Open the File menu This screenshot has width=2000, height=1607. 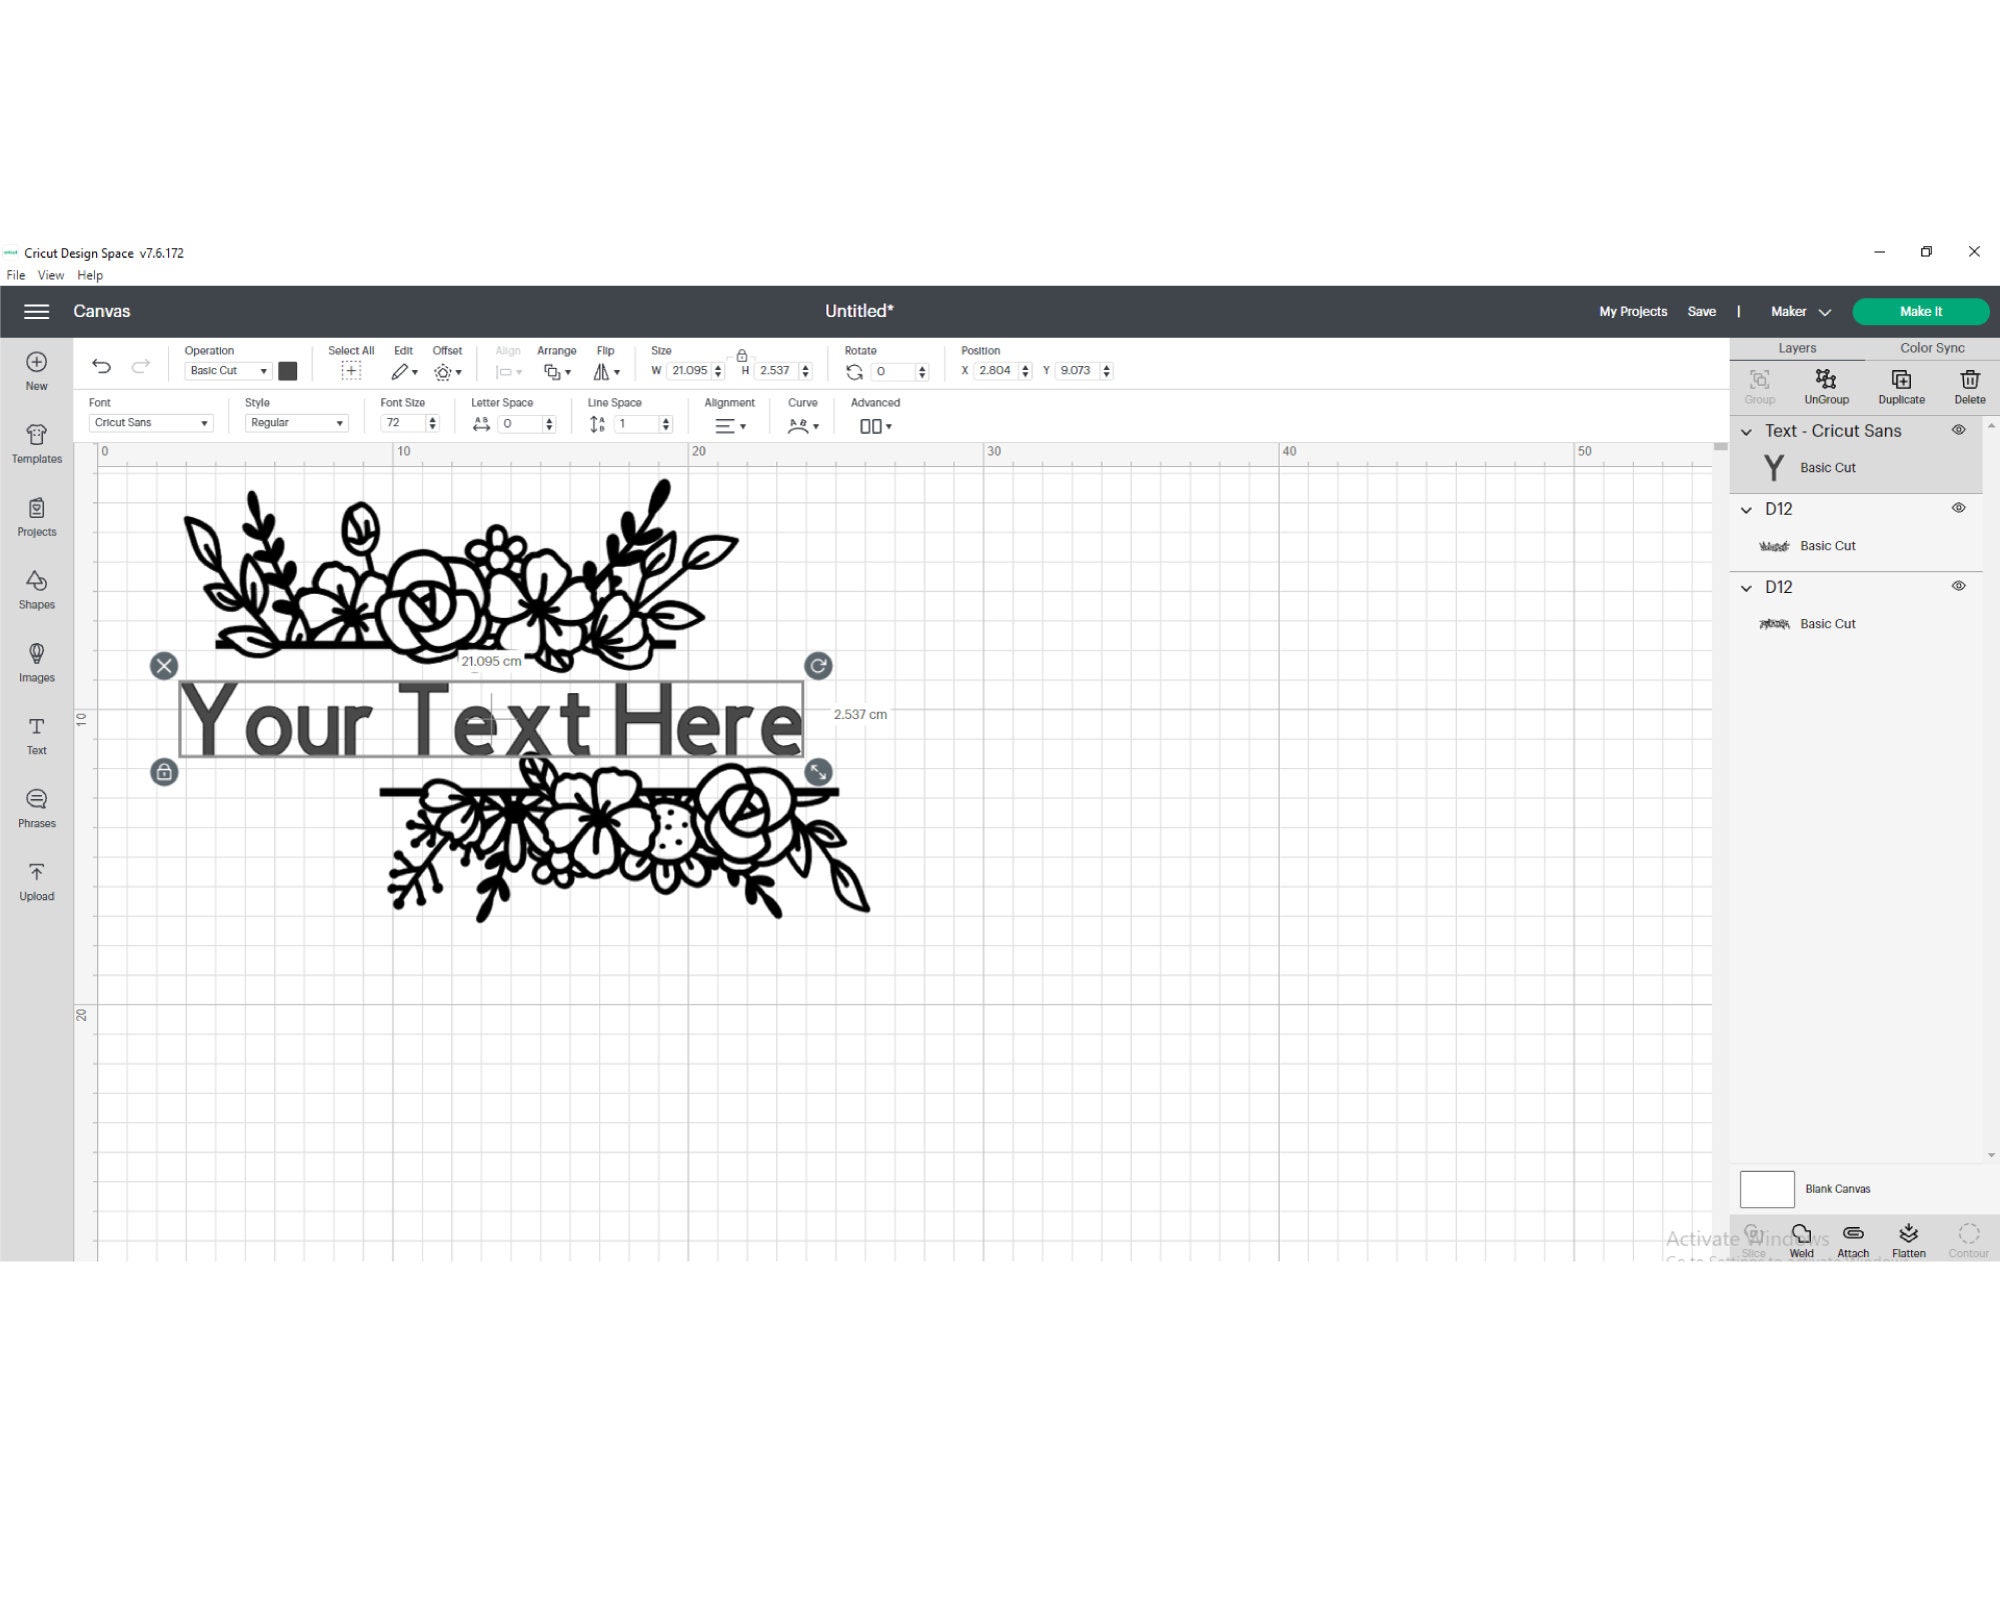click(15, 274)
